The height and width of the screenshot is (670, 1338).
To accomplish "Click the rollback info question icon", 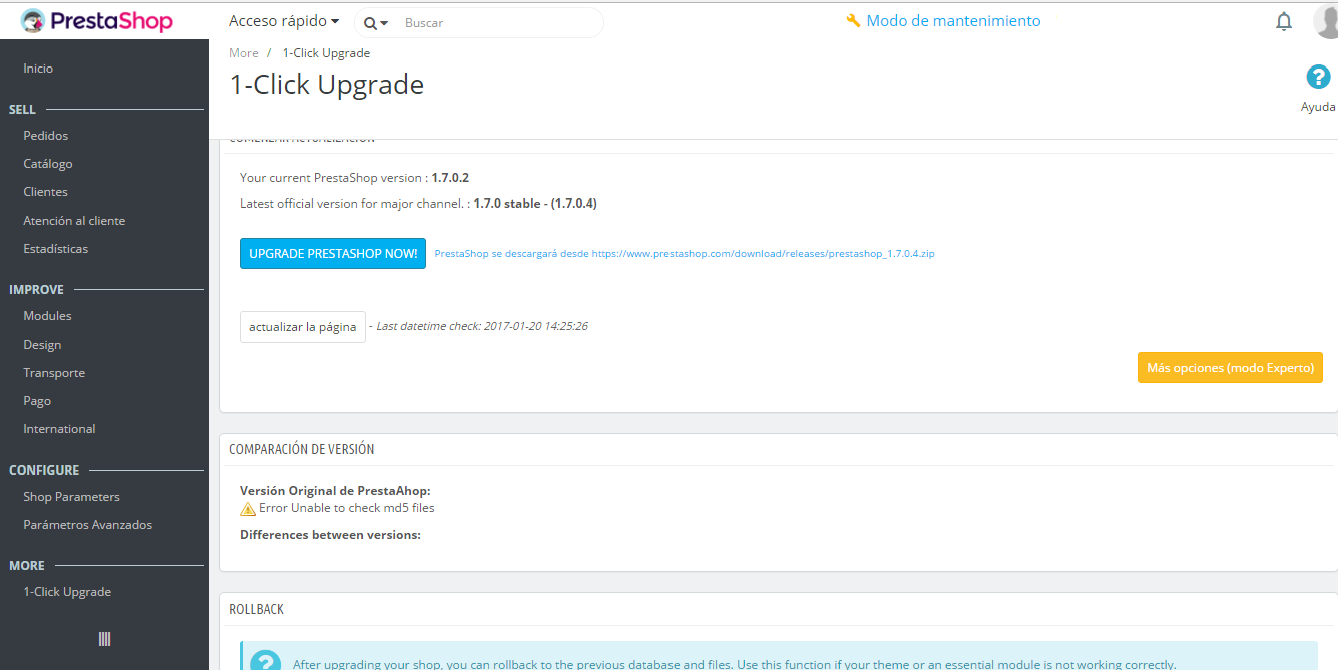I will [x=265, y=662].
